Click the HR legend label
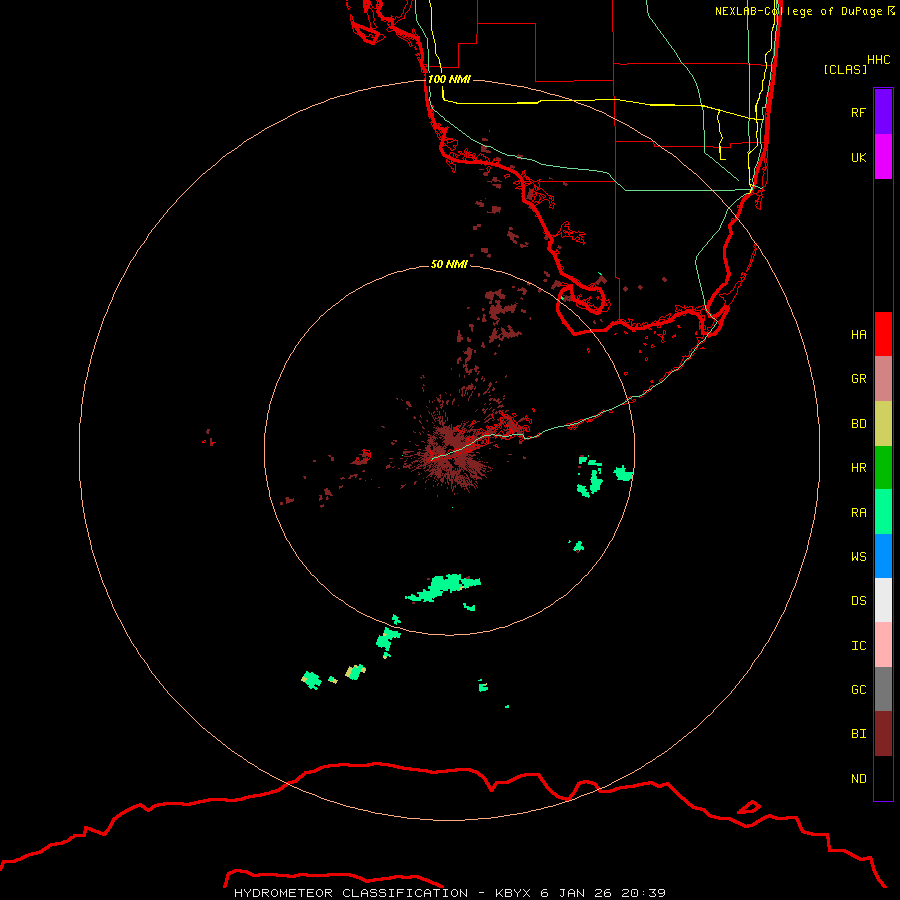The width and height of the screenshot is (900, 900). 859,468
